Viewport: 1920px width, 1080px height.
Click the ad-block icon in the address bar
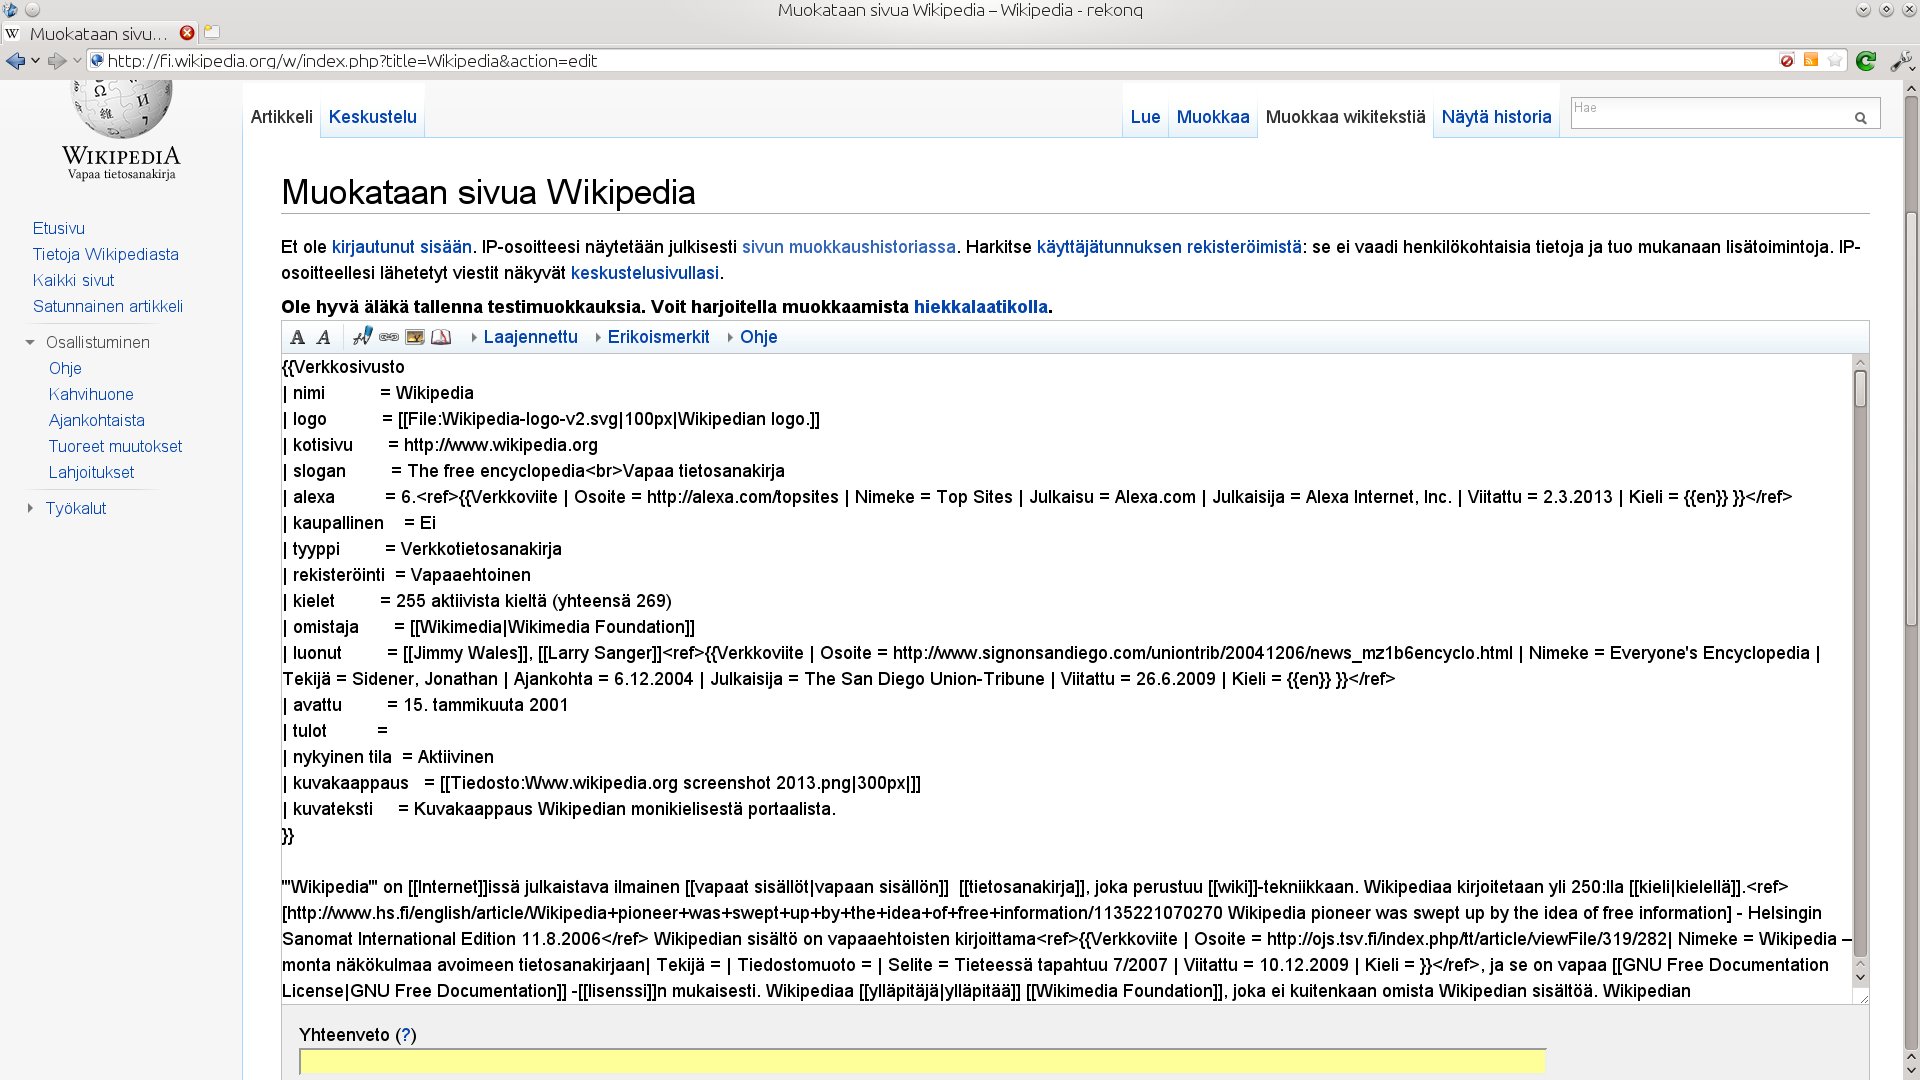pyautogui.click(x=1787, y=61)
